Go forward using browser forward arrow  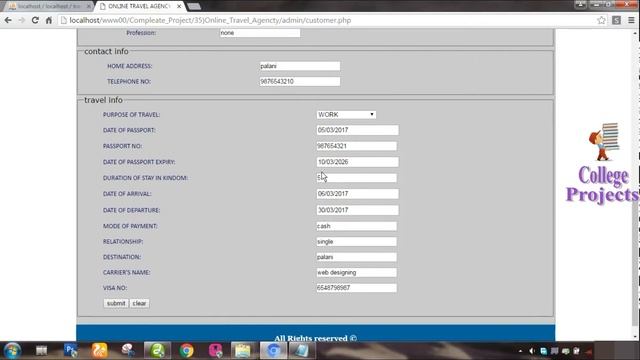tap(21, 20)
